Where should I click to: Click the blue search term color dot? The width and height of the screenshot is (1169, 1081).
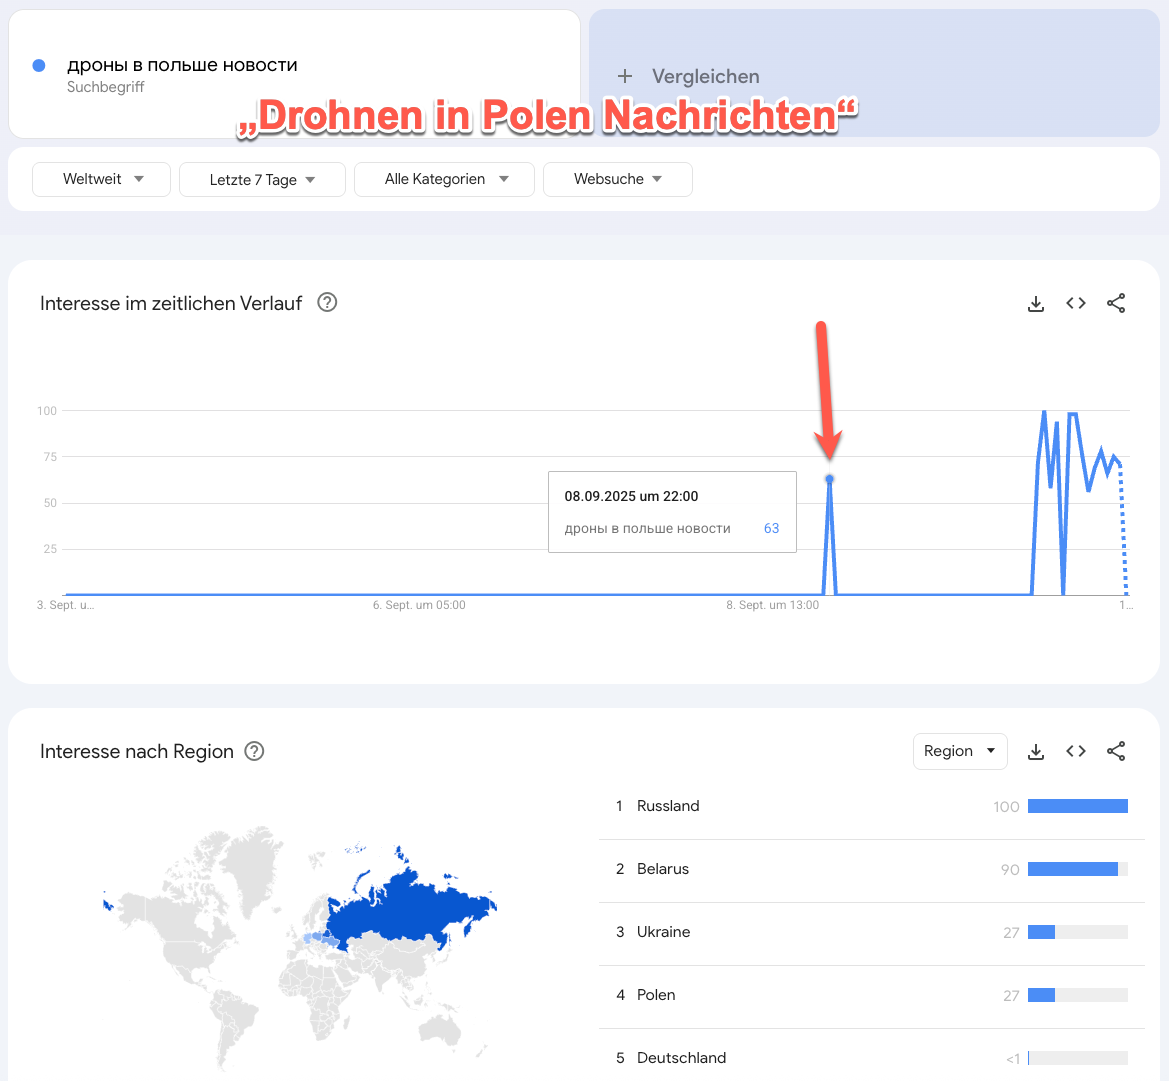pyautogui.click(x=39, y=66)
